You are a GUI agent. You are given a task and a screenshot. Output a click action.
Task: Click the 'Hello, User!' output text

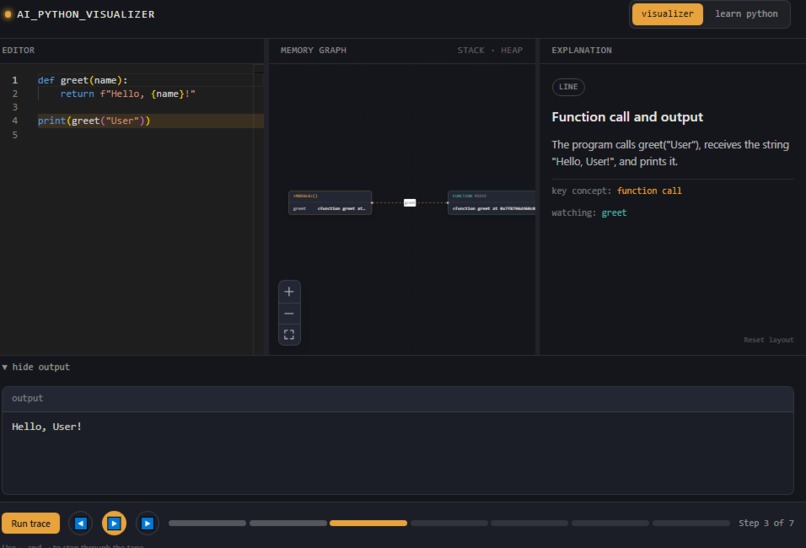click(x=47, y=427)
